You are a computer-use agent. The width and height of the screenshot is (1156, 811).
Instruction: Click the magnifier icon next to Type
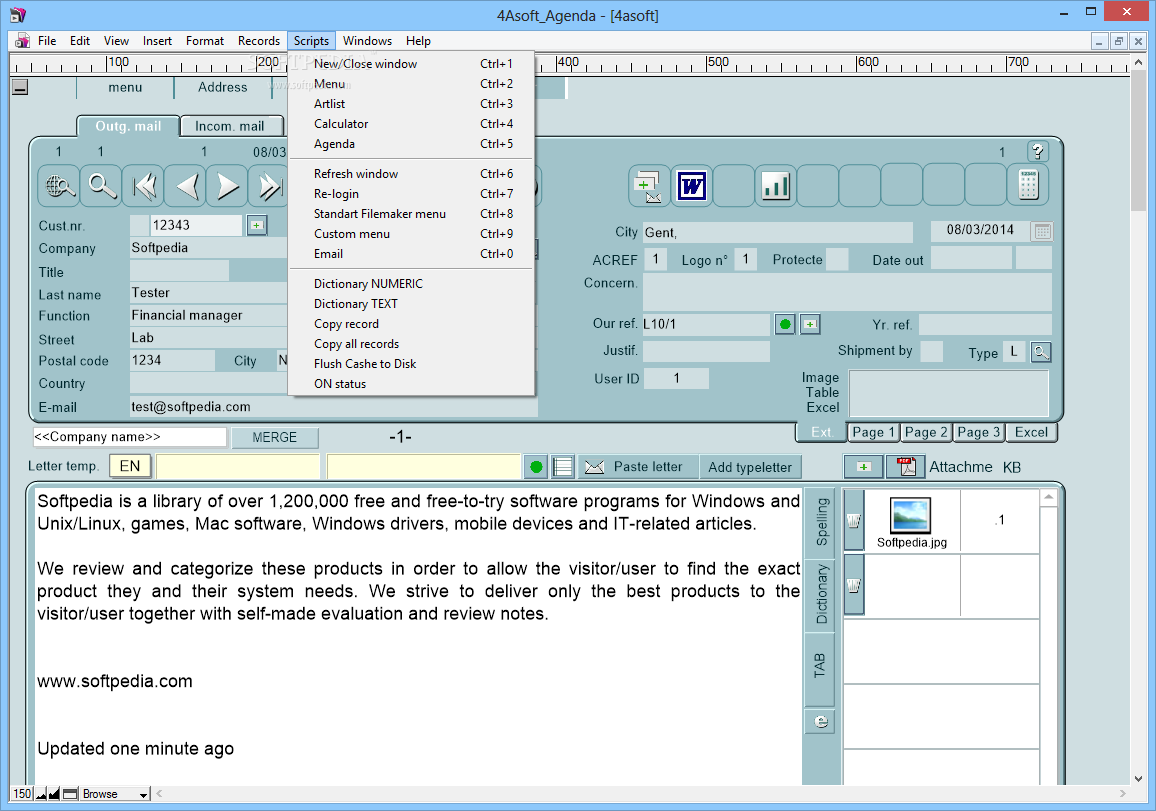(1041, 352)
